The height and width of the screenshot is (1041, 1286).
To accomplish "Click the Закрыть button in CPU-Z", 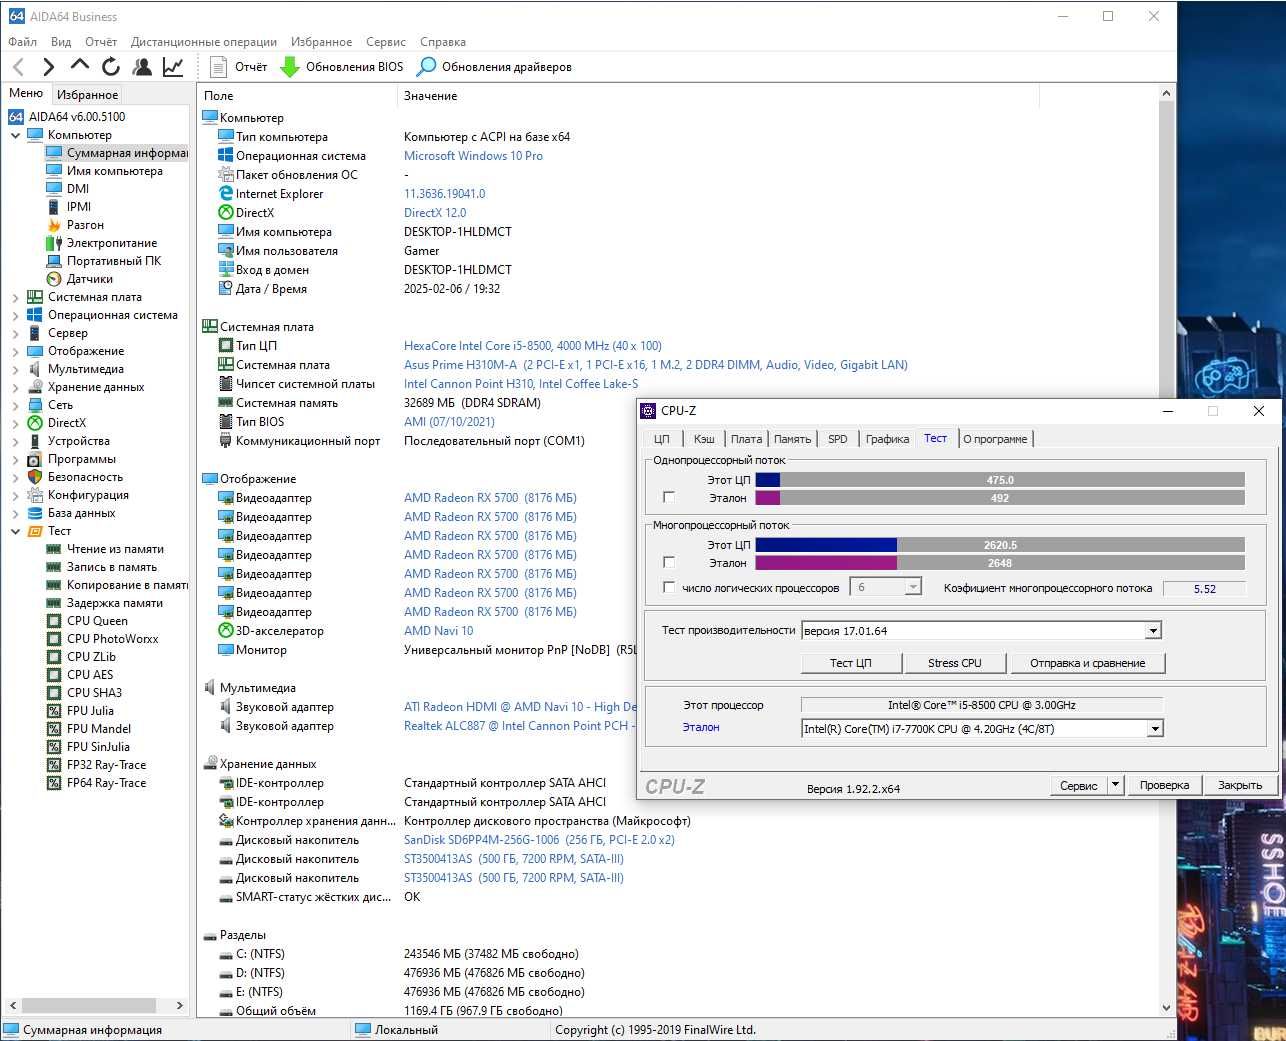I will [1240, 785].
